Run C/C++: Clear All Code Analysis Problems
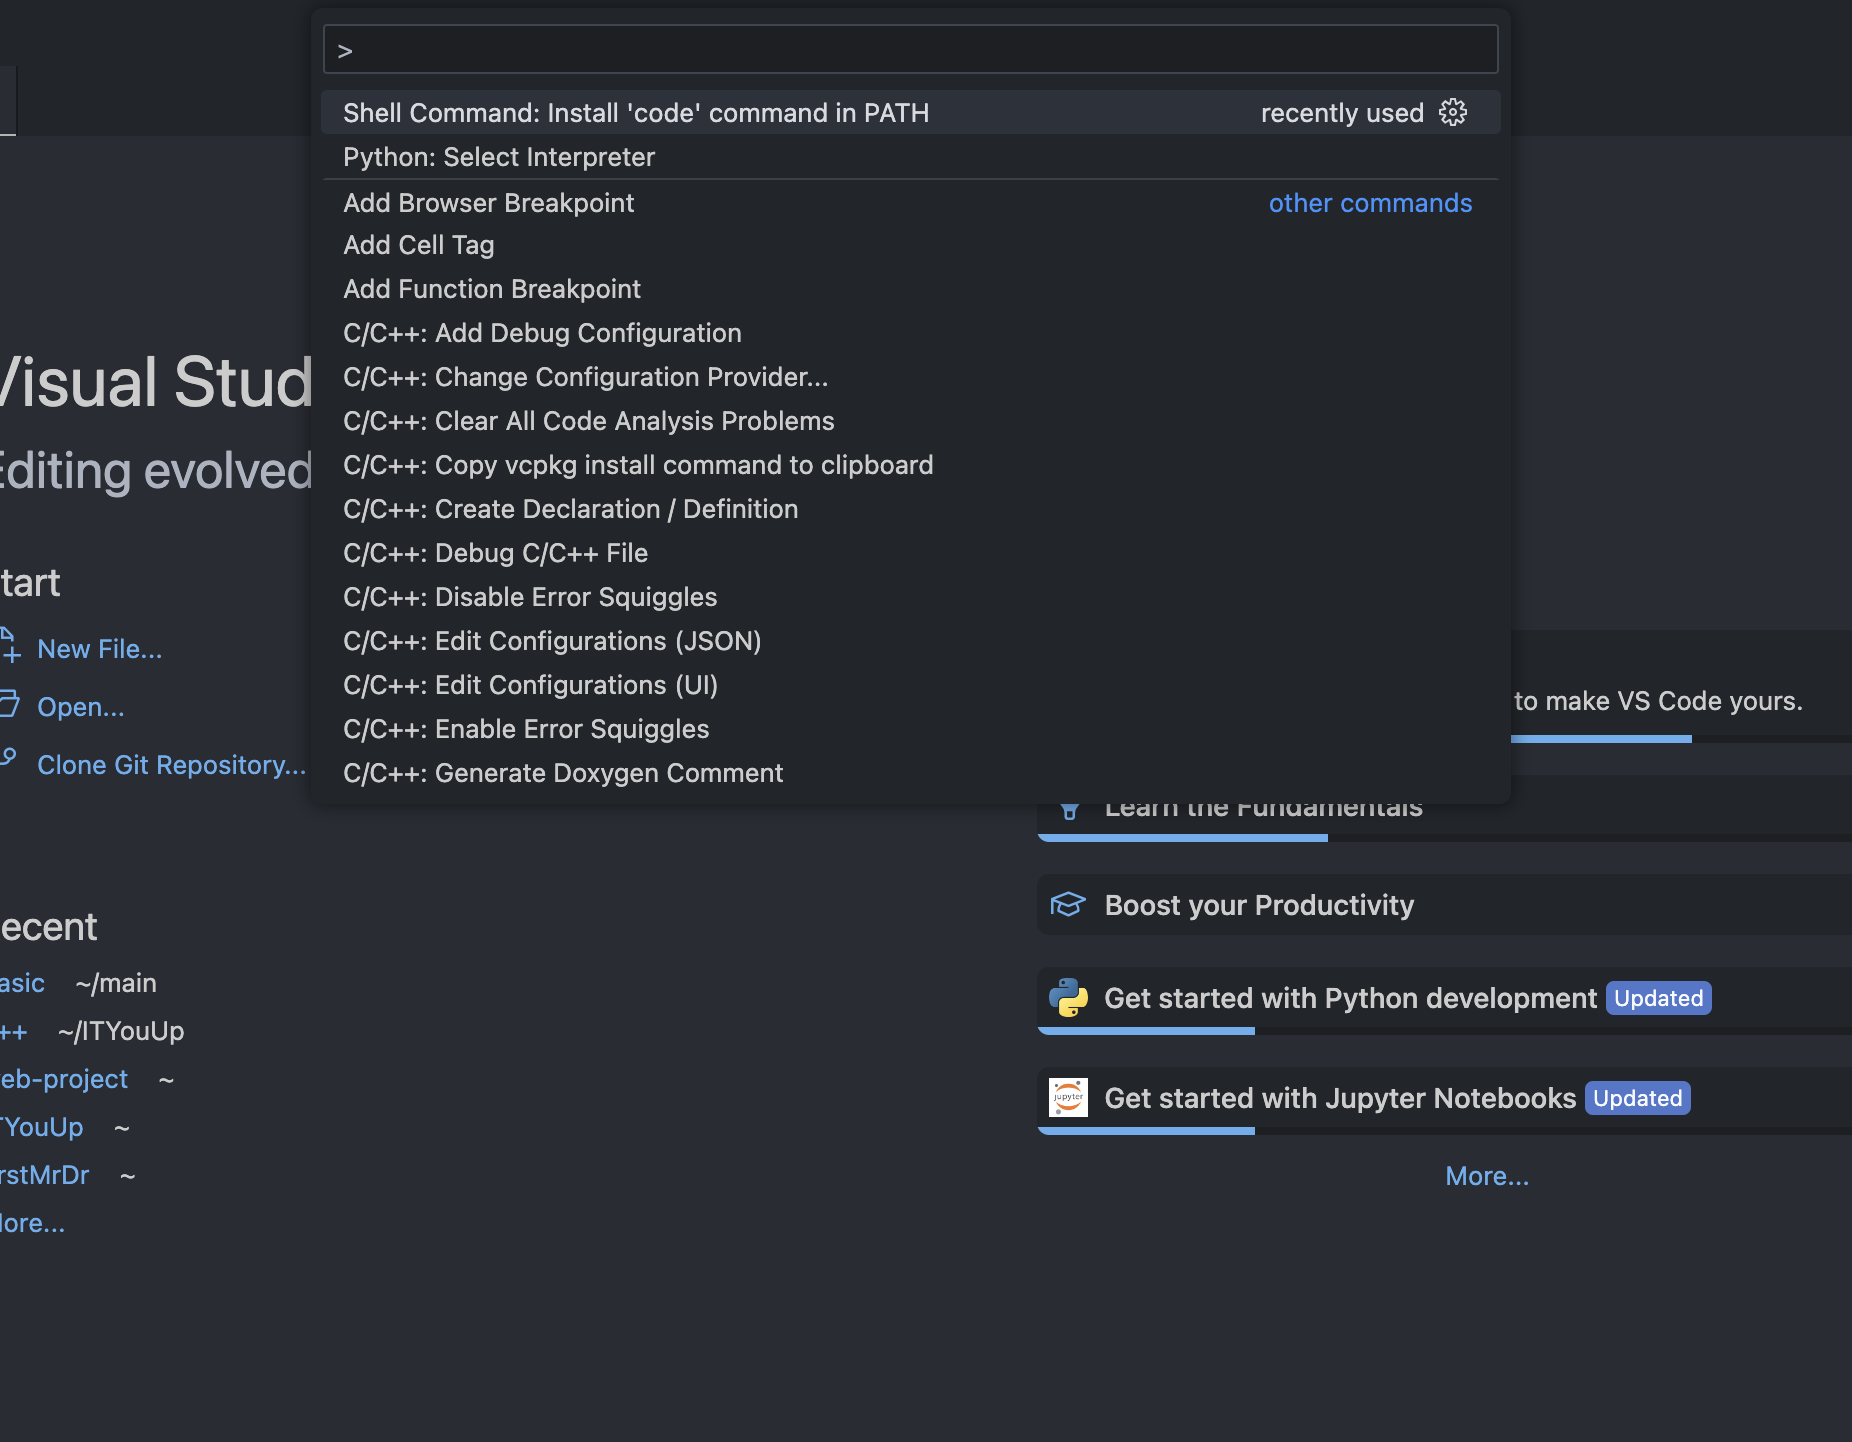Screen dimensions: 1852x1442 click(x=910, y=421)
